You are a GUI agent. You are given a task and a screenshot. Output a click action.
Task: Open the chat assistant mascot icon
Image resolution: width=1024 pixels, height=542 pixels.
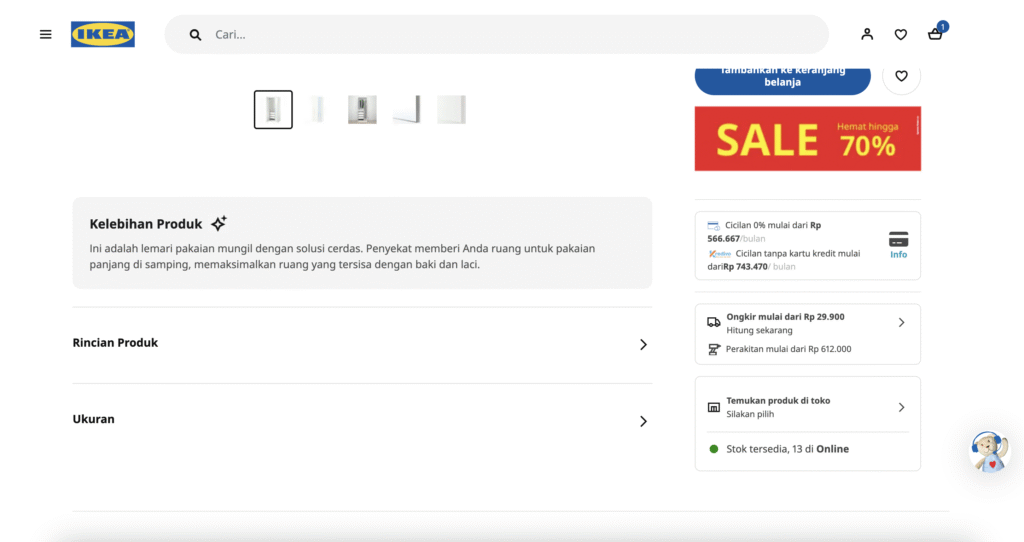point(989,452)
